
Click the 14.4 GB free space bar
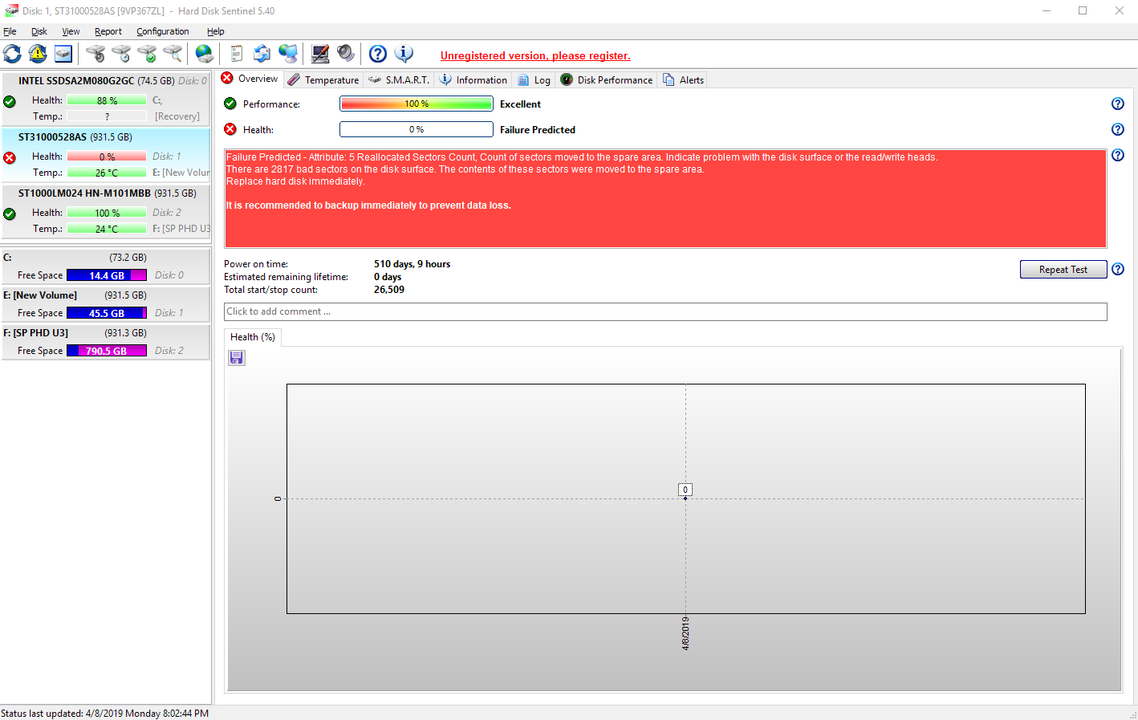pyautogui.click(x=107, y=275)
